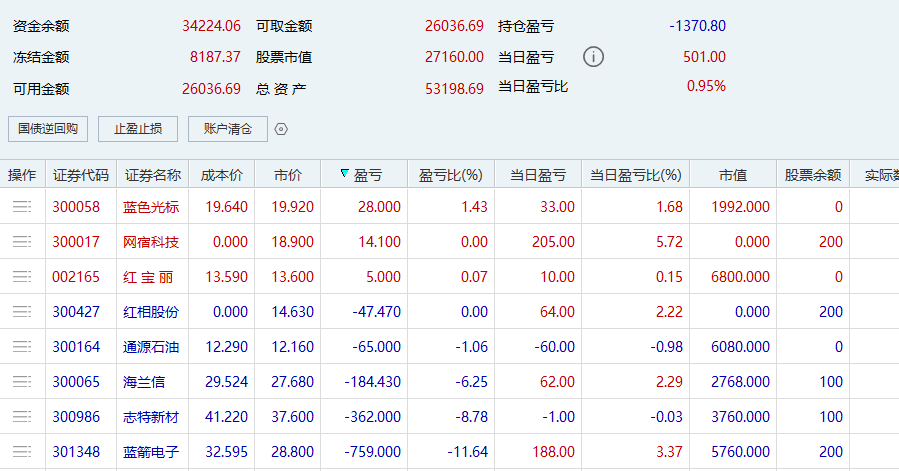Click the 国债逆回购 button
The height and width of the screenshot is (471, 899).
pyautogui.click(x=48, y=129)
